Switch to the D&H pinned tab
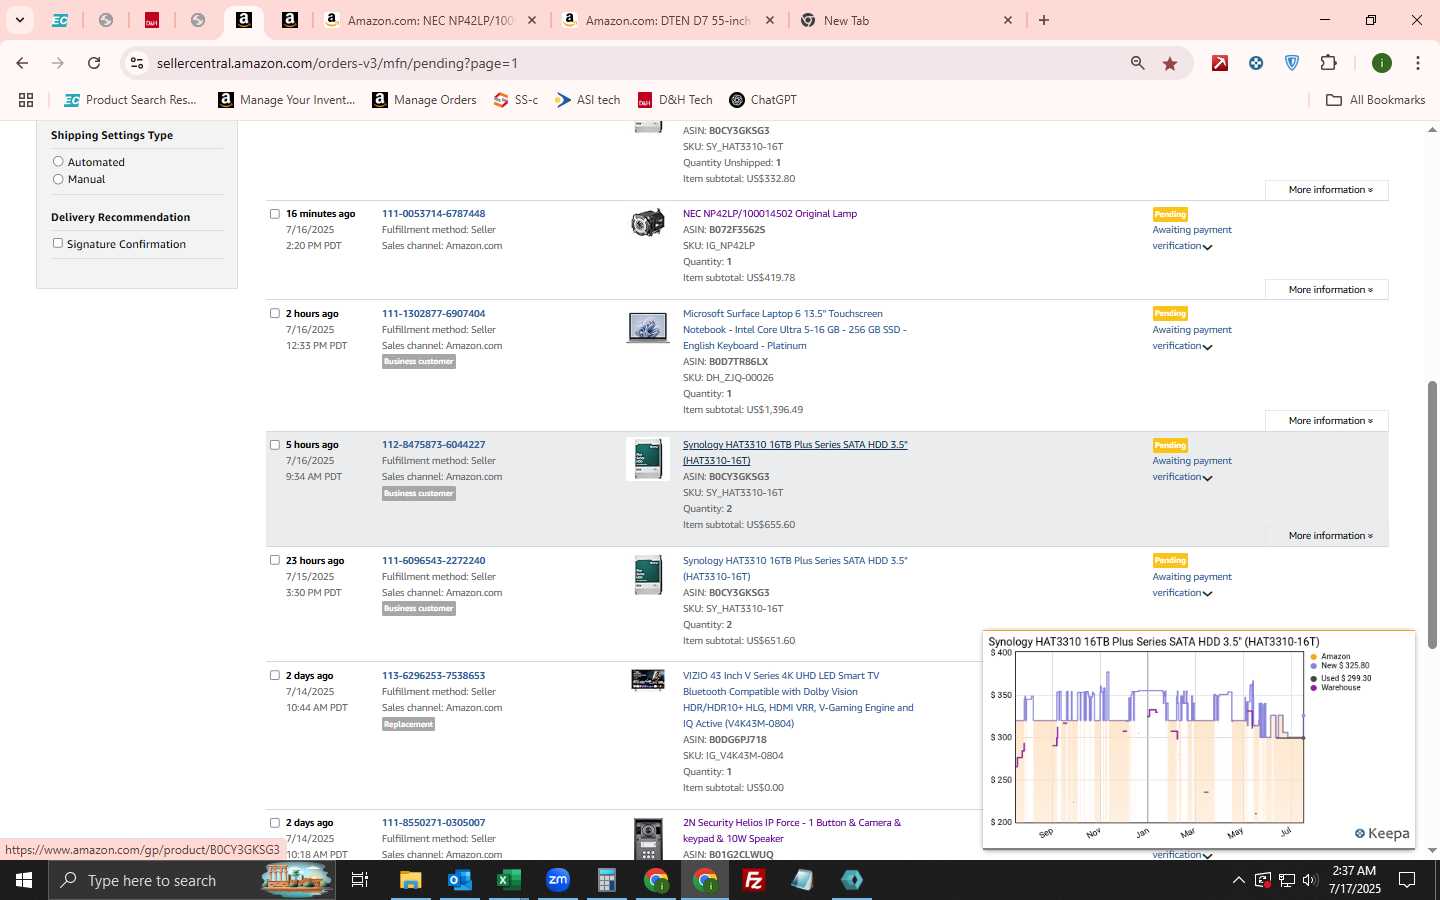Image resolution: width=1440 pixels, height=900 pixels. [x=152, y=20]
